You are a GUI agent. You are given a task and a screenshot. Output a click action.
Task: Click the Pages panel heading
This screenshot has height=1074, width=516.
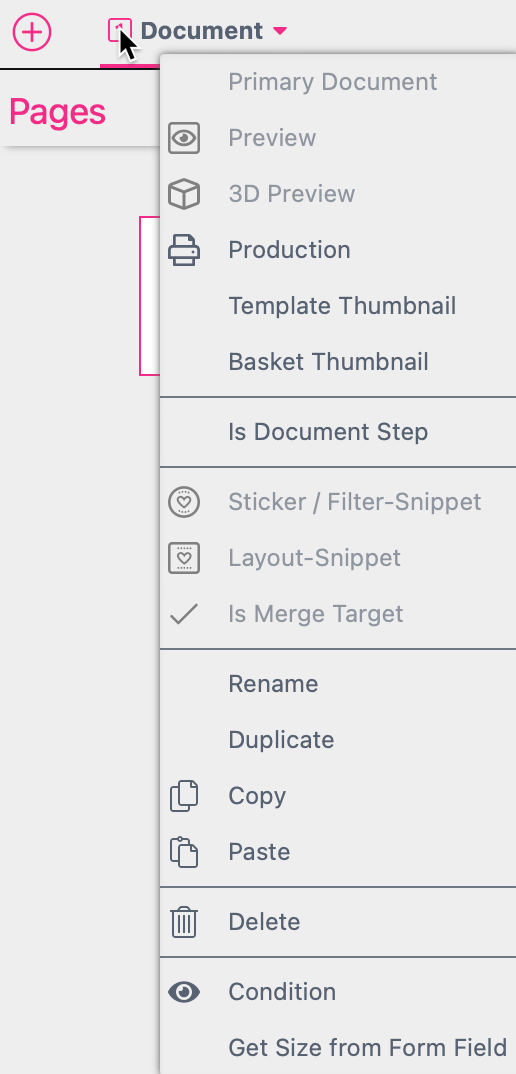tap(58, 112)
